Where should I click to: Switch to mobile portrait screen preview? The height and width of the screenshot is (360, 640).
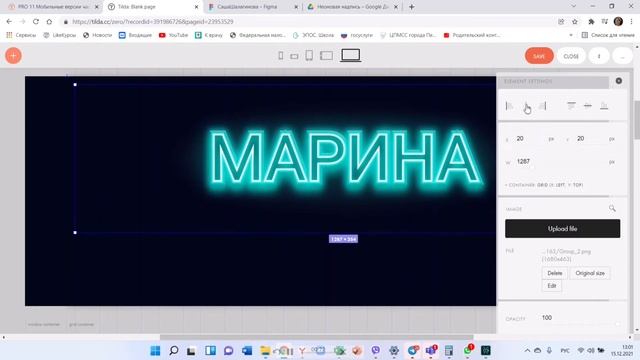pyautogui.click(x=281, y=56)
